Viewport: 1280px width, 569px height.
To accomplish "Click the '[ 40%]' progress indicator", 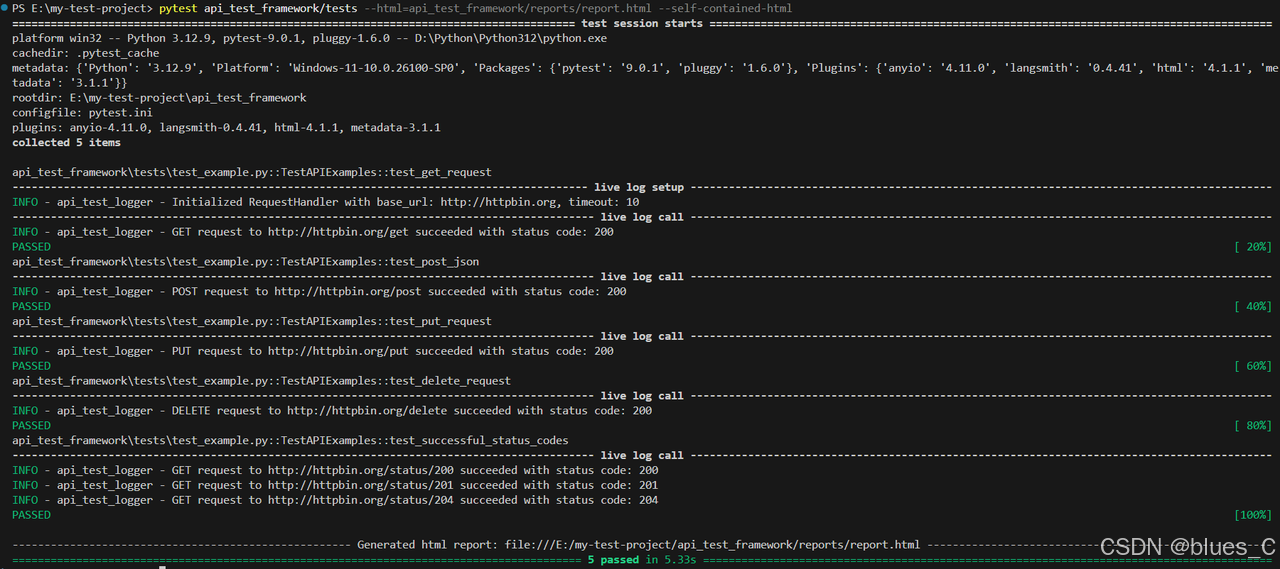I will coord(1253,306).
